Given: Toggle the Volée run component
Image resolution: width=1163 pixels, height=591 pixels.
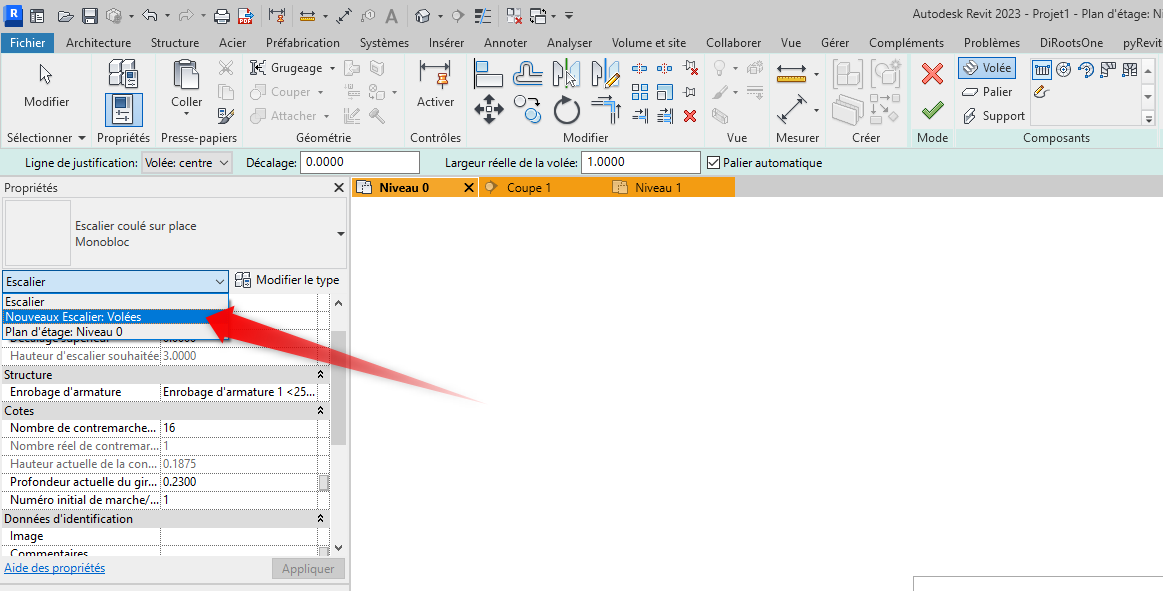Looking at the screenshot, I should 987,68.
